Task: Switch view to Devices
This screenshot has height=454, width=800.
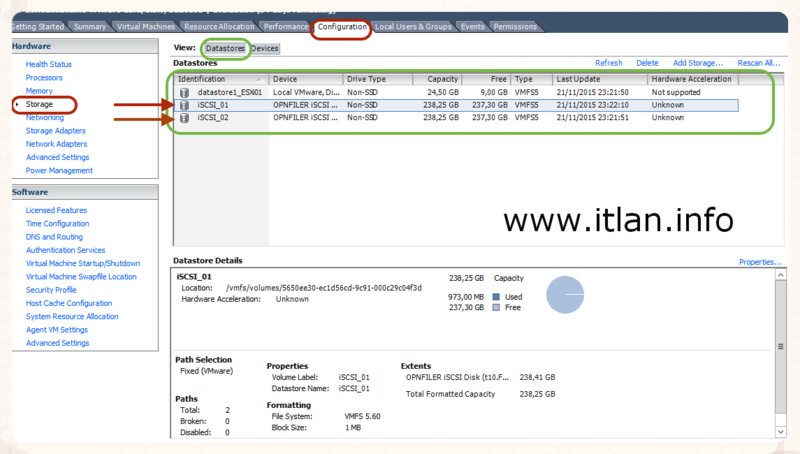Action: (x=265, y=48)
